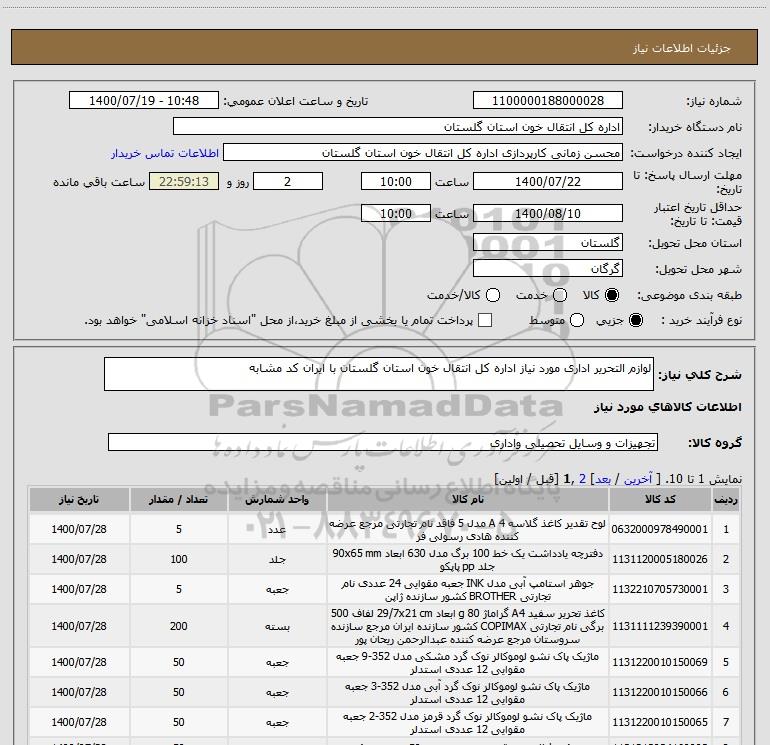Click the تعداد / مقدار column header
Viewport: 770px width, 745px height.
pyautogui.click(x=179, y=500)
